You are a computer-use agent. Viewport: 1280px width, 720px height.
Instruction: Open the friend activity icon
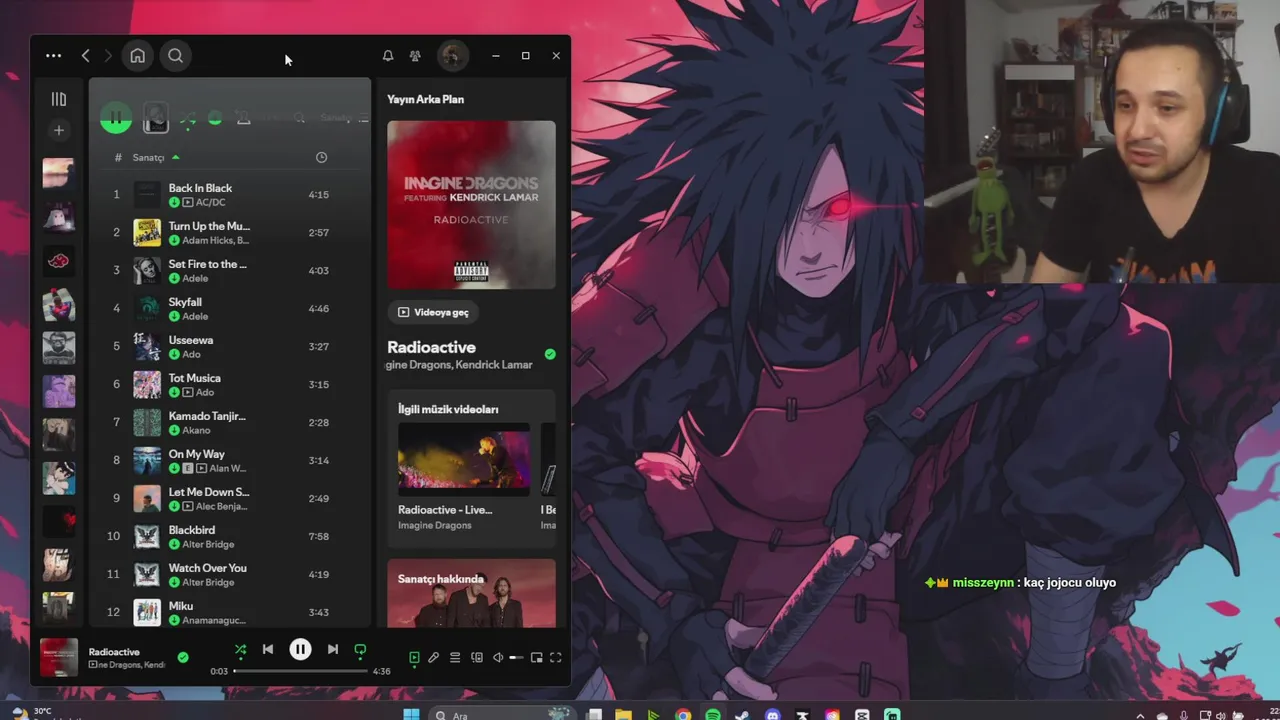(415, 56)
